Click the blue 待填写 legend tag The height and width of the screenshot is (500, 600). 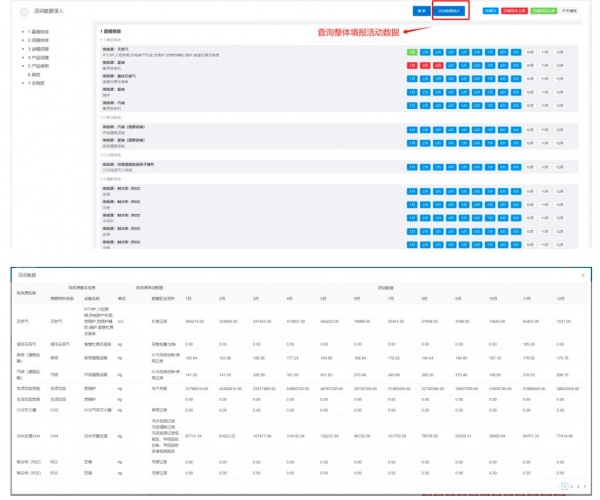coord(490,11)
